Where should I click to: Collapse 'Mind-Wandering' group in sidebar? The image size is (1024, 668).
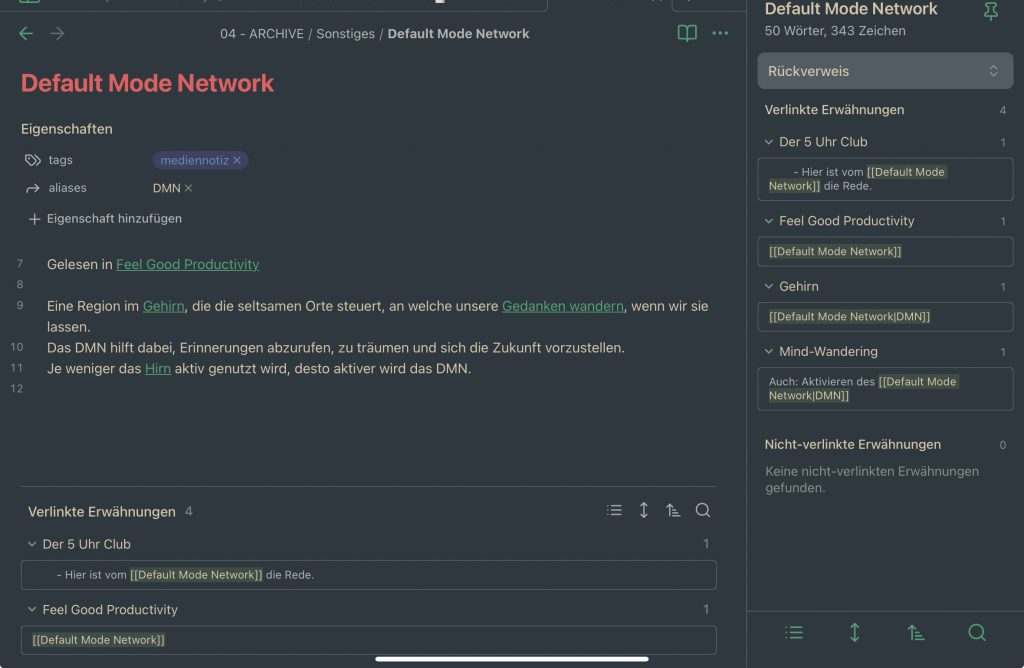[769, 352]
